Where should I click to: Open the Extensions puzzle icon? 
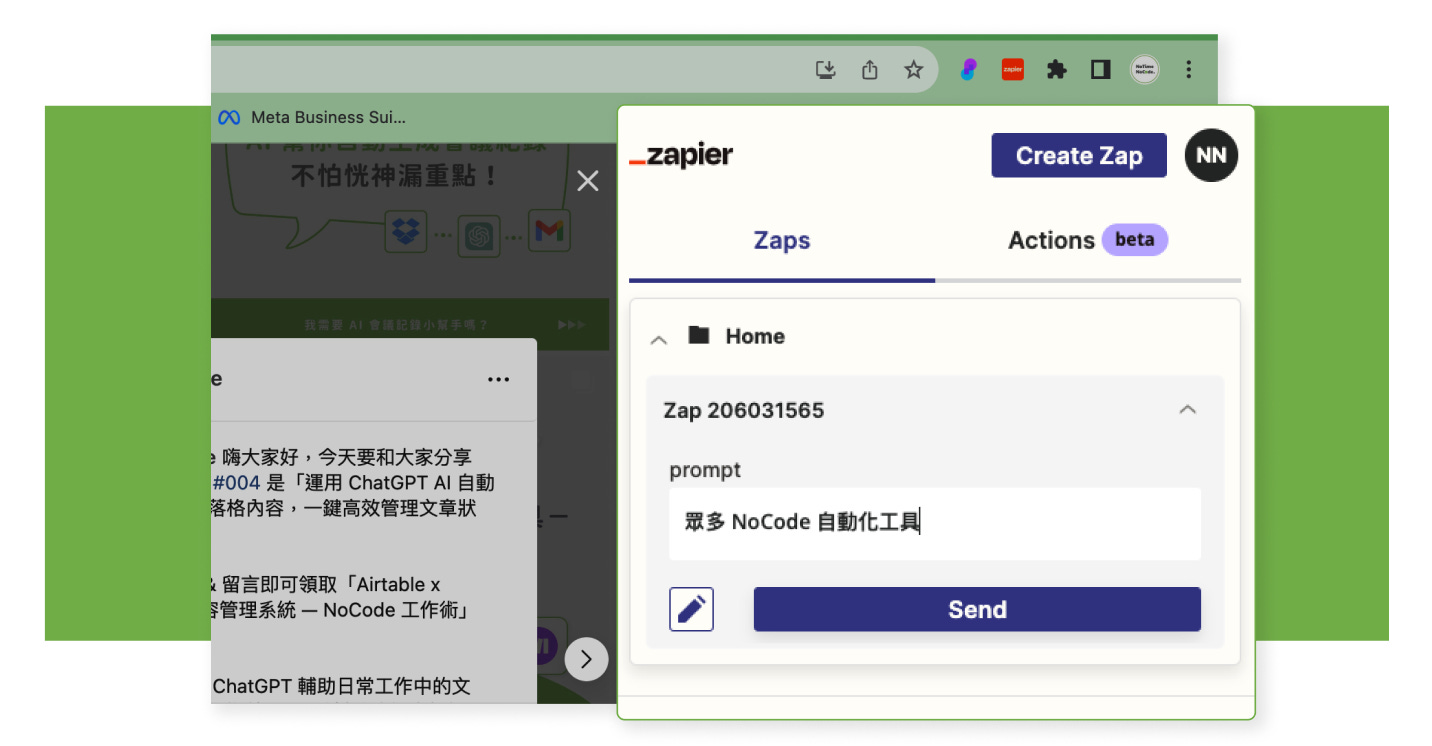[x=1057, y=69]
